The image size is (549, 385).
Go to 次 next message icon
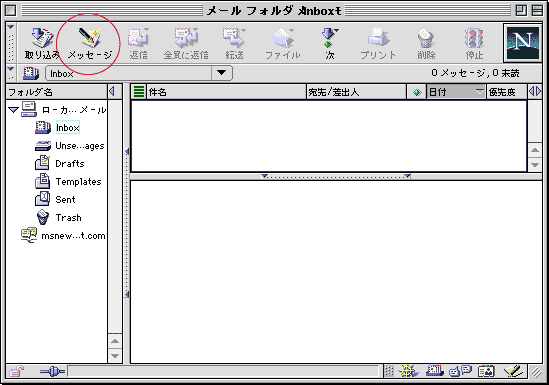[x=330, y=38]
